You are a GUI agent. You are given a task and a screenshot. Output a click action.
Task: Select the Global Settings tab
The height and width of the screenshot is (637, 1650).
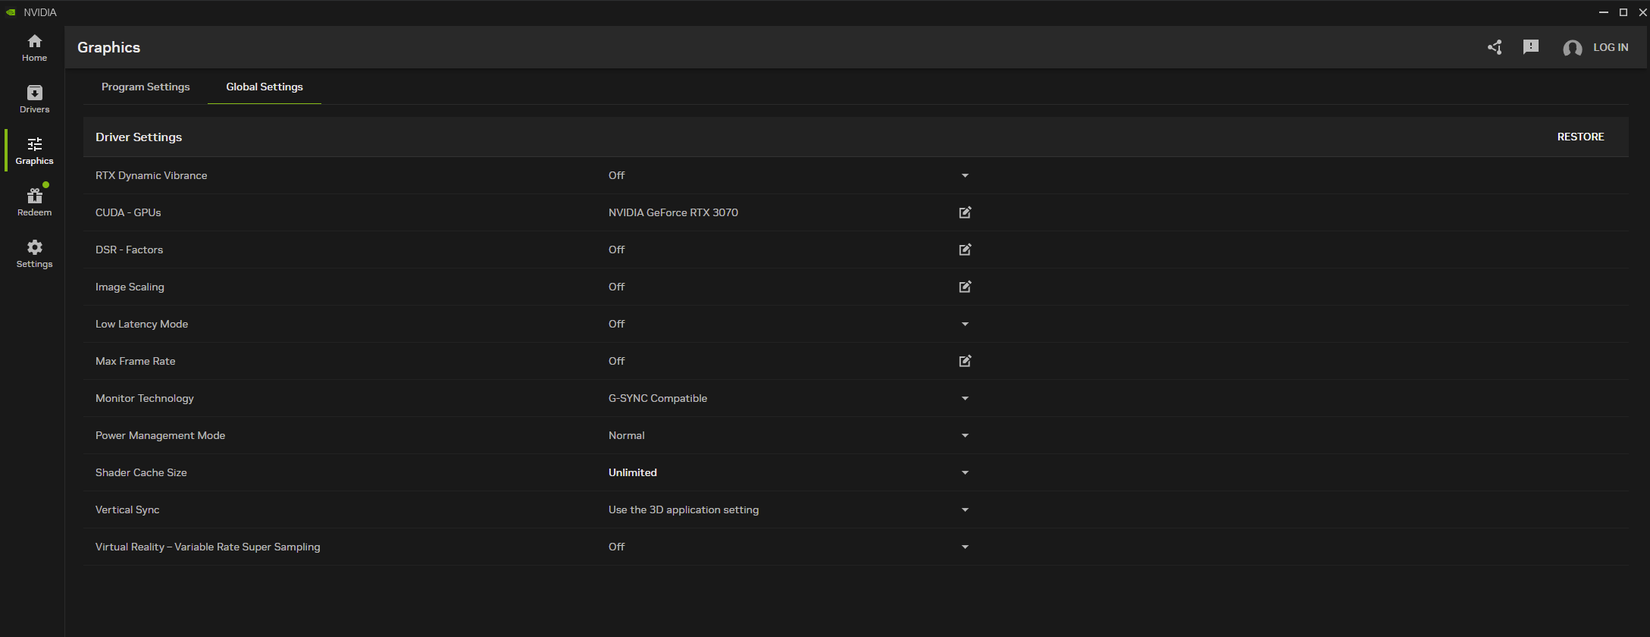[x=264, y=87]
